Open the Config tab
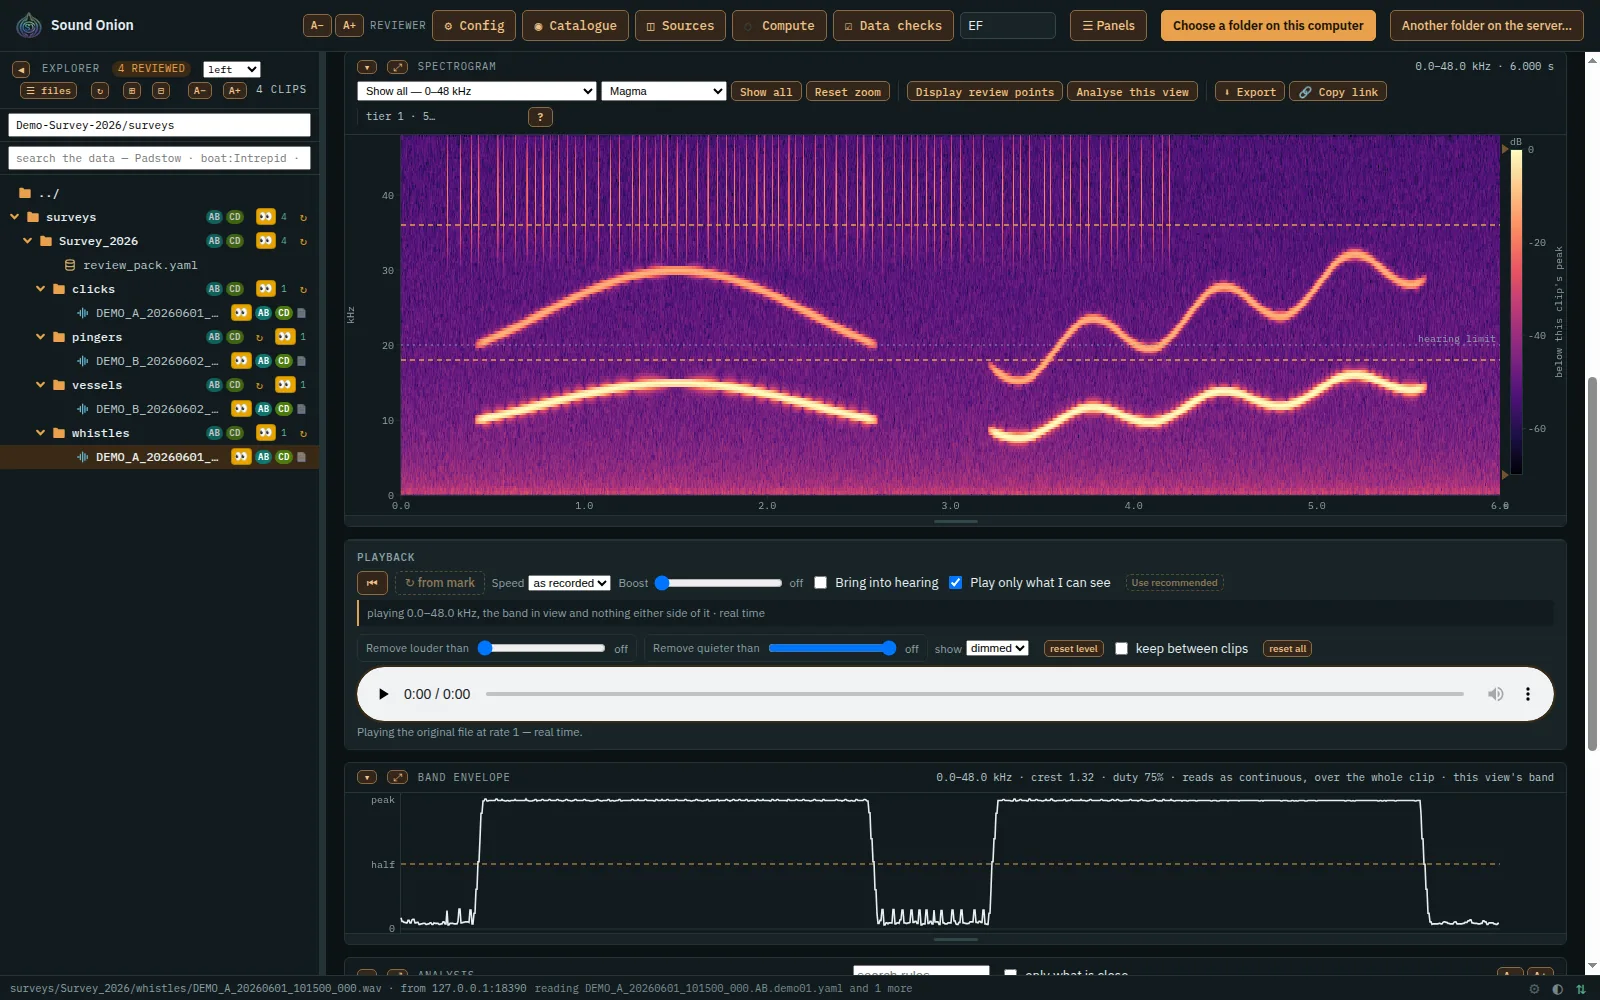 pos(474,26)
